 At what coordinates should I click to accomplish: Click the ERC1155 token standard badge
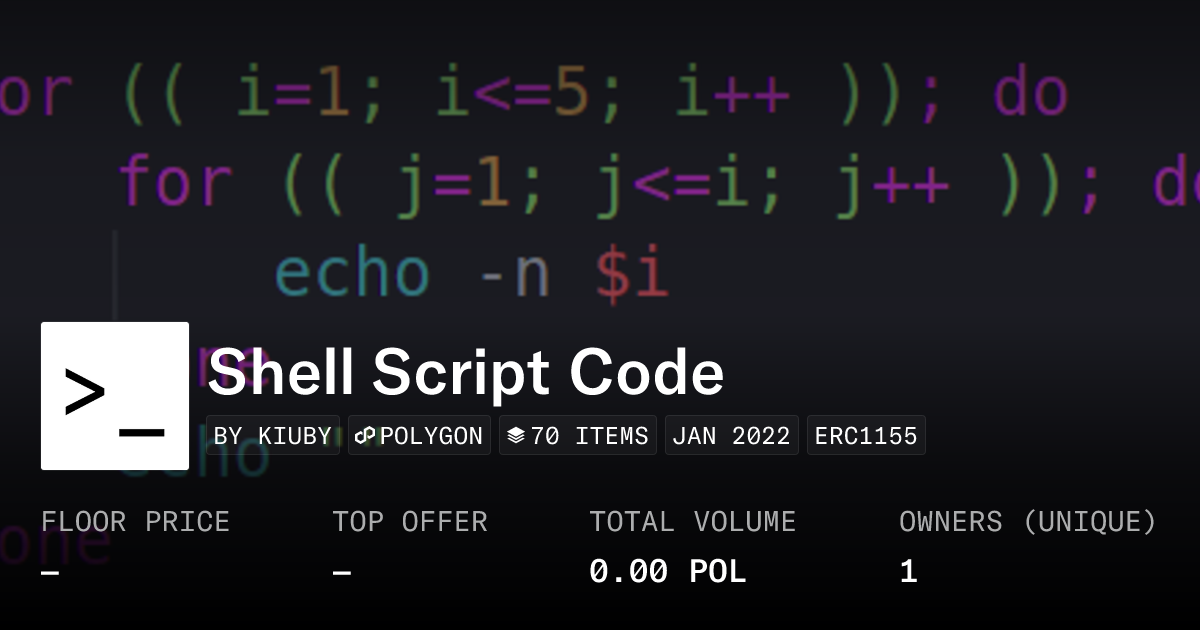point(866,435)
